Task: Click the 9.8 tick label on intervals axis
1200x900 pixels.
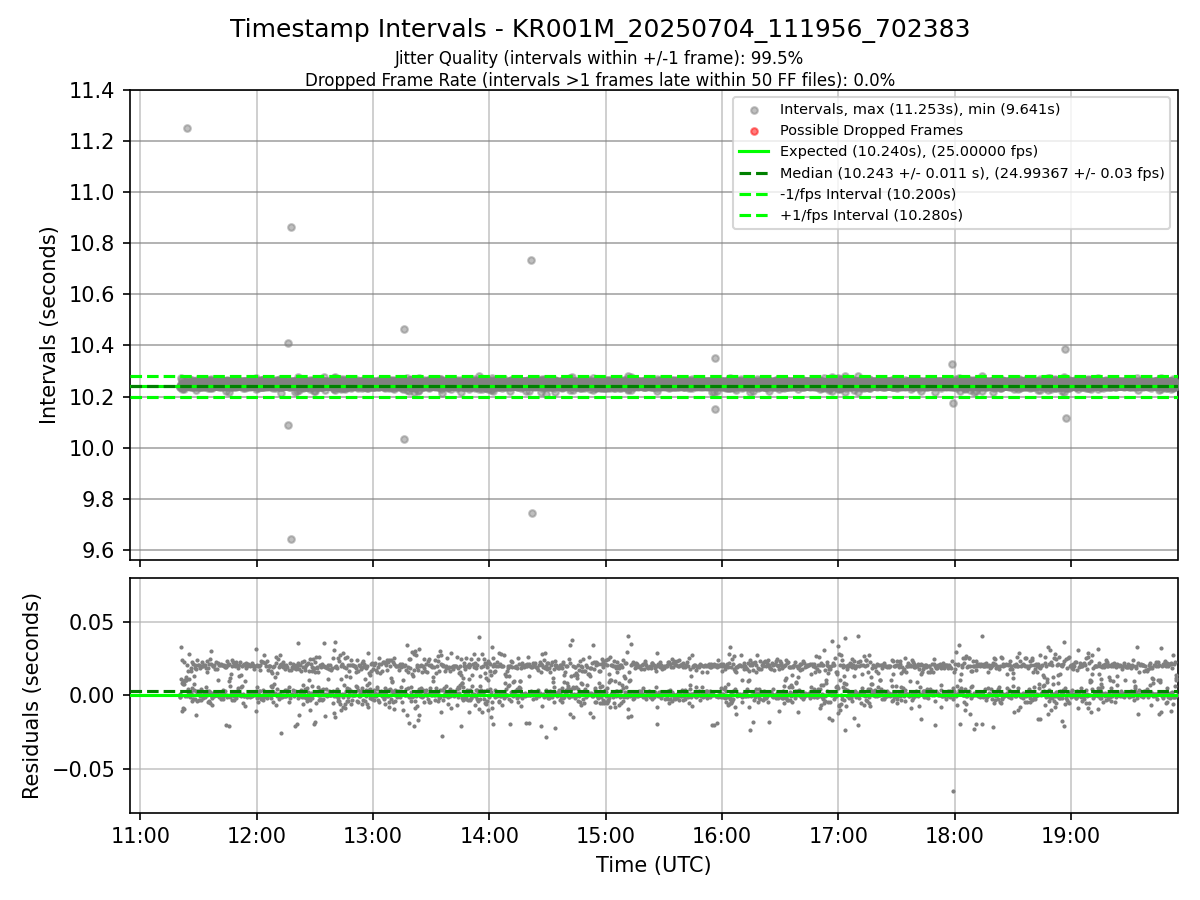Action: [100, 499]
